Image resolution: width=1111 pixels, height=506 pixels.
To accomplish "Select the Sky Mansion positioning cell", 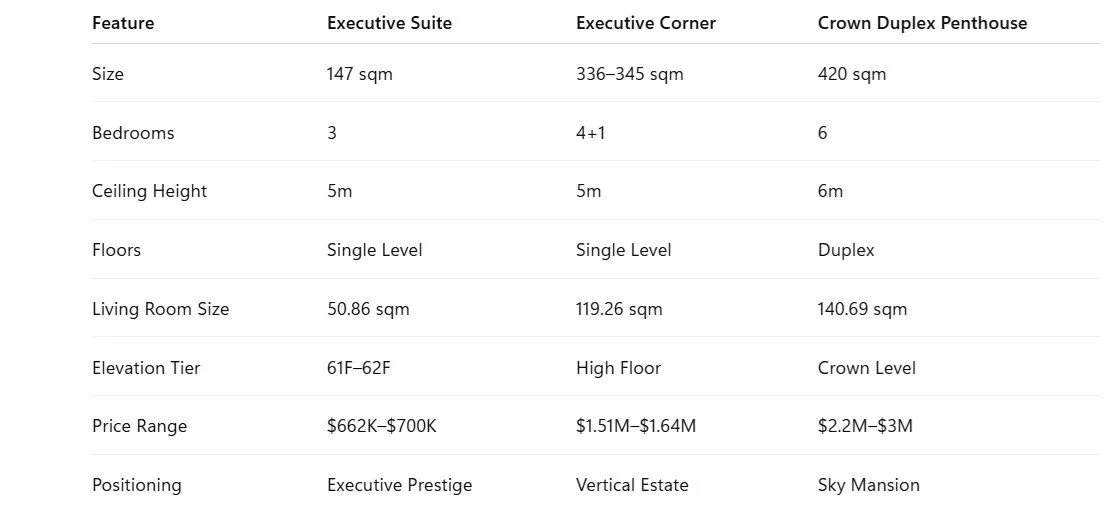I will 868,485.
